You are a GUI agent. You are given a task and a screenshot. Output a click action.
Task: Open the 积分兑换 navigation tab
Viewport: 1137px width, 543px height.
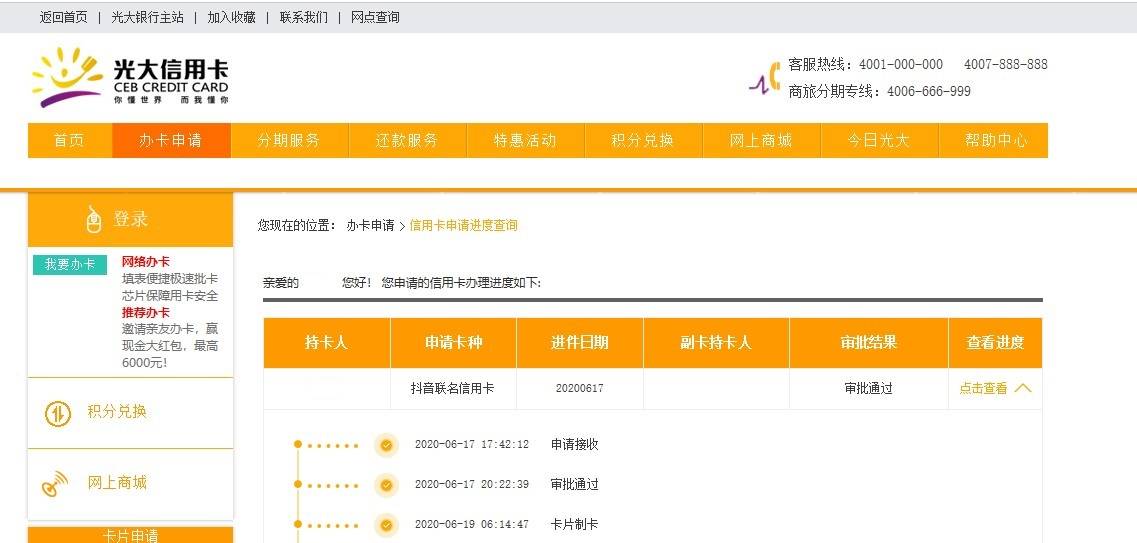[643, 140]
